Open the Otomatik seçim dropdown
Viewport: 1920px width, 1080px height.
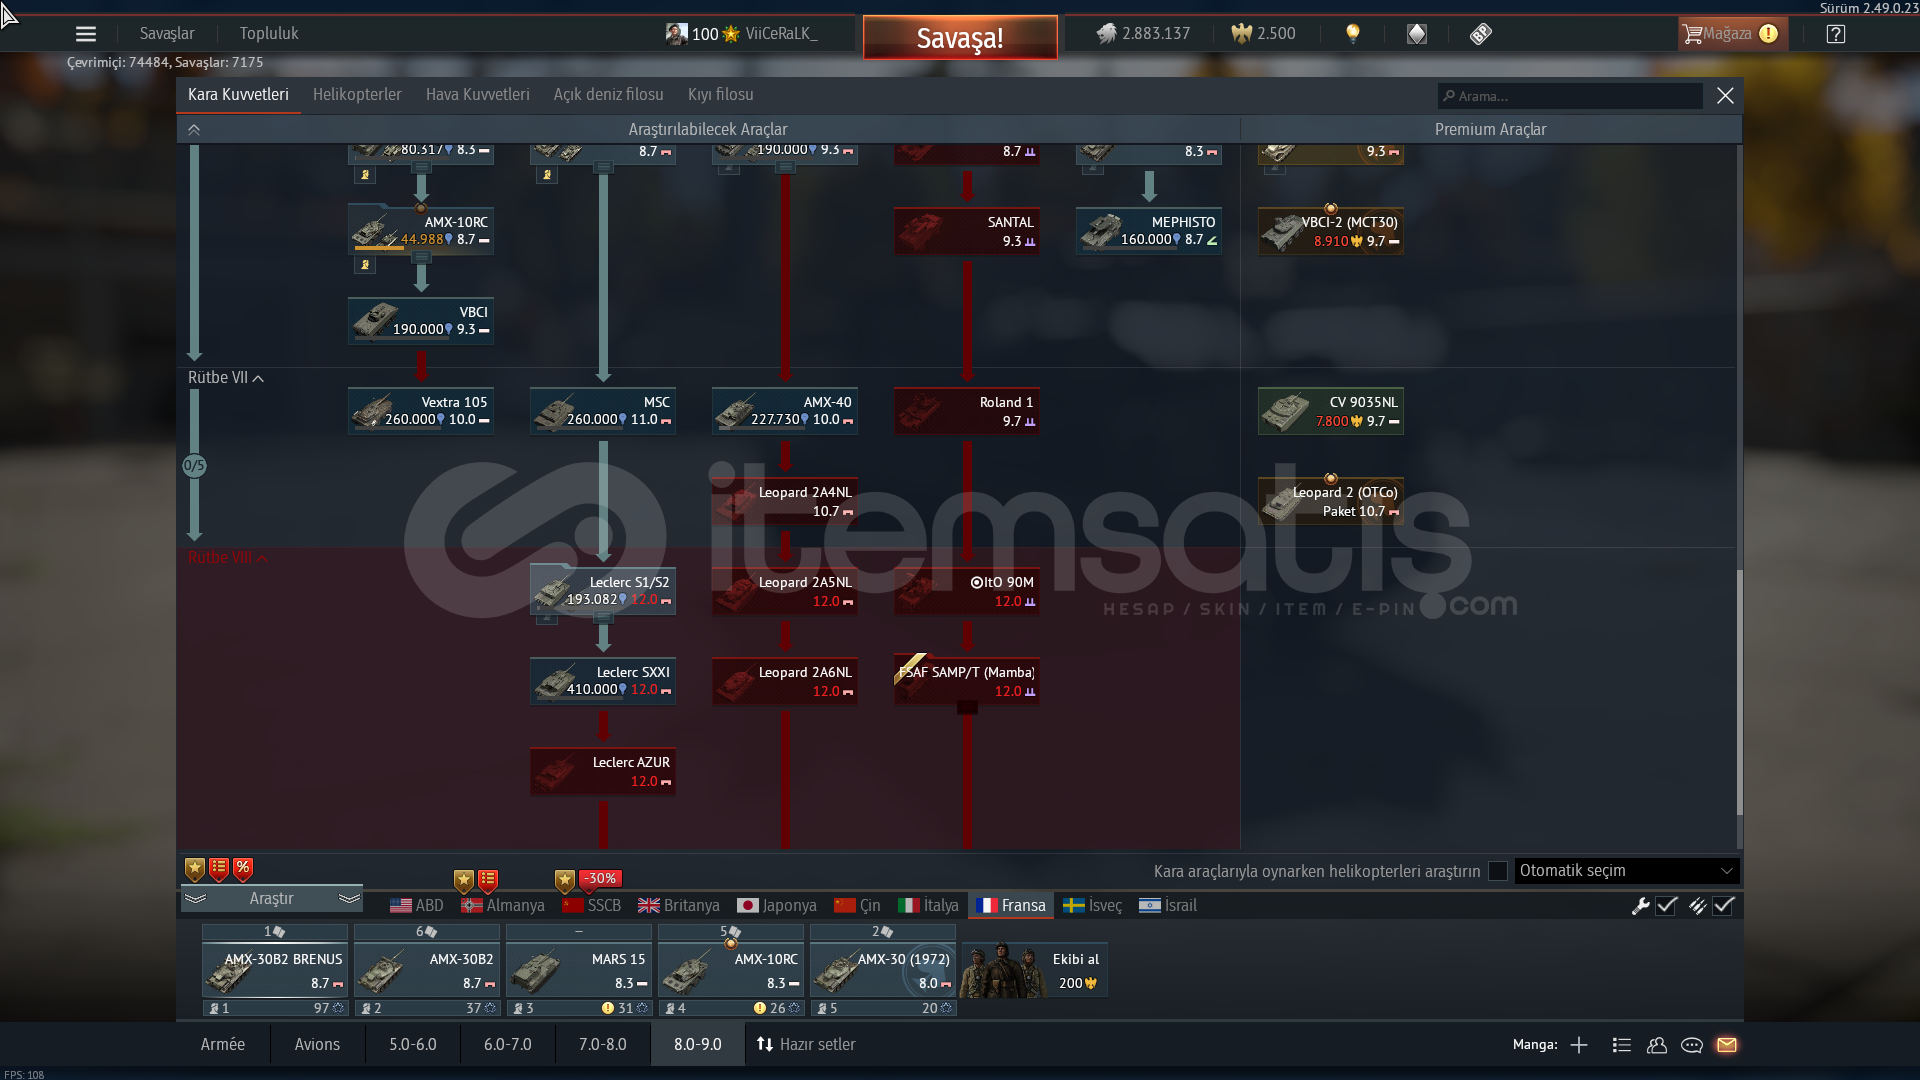(1627, 871)
